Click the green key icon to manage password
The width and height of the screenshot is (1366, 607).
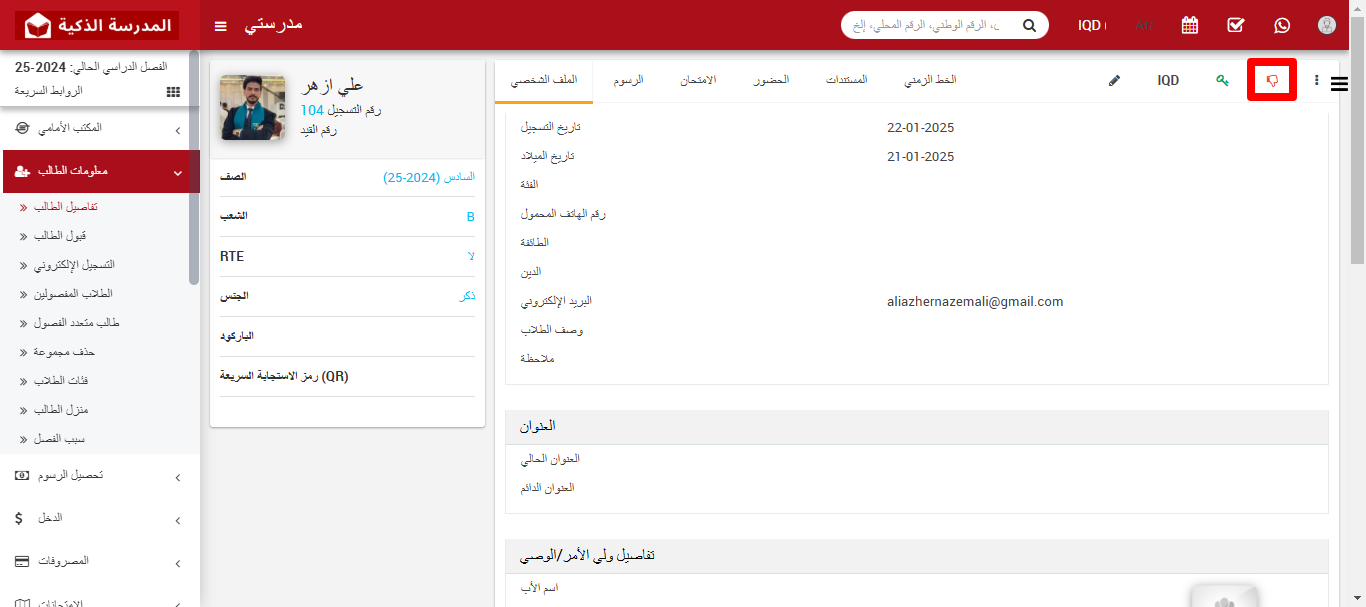click(1222, 80)
